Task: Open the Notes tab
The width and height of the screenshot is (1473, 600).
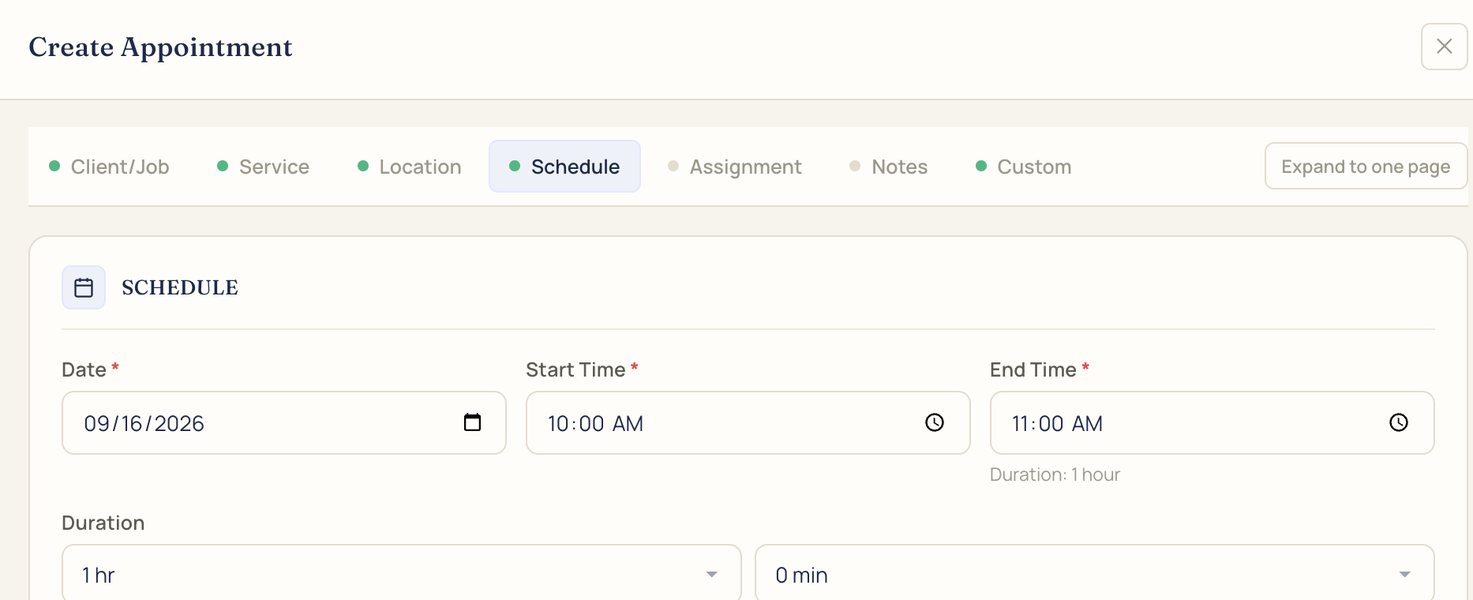Action: click(888, 166)
